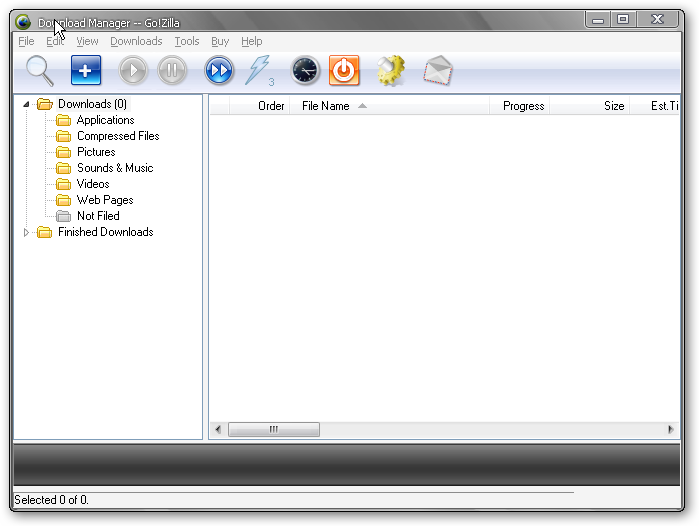Select the Not Filed folder
The image size is (699, 526).
[98, 216]
